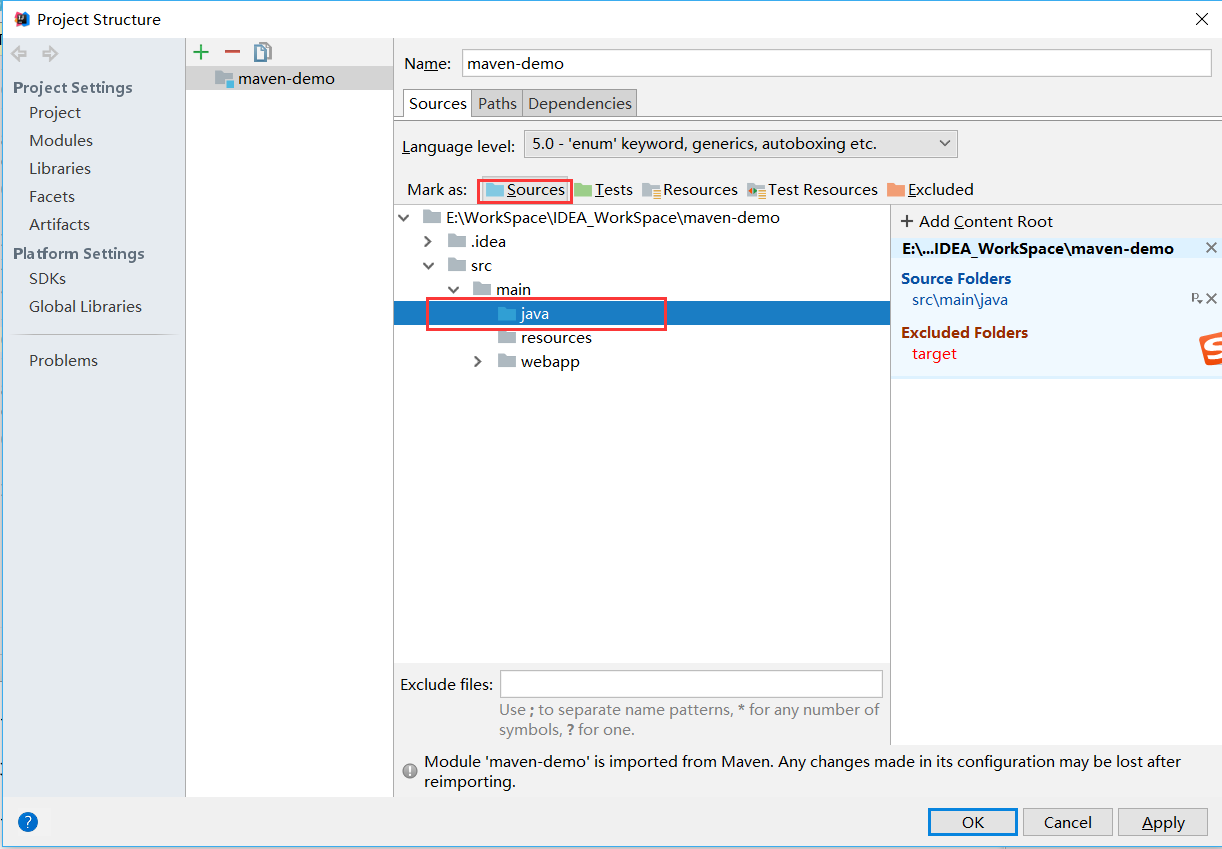
Task: Click Add Content Root
Action: pyautogui.click(x=977, y=222)
